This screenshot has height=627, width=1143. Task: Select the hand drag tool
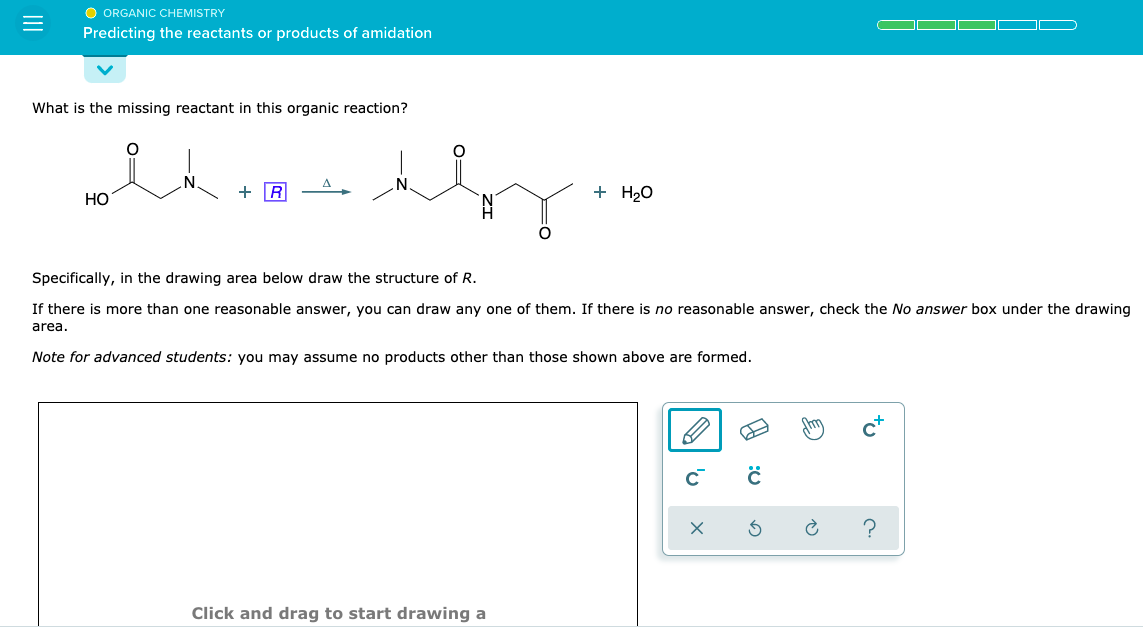[813, 429]
